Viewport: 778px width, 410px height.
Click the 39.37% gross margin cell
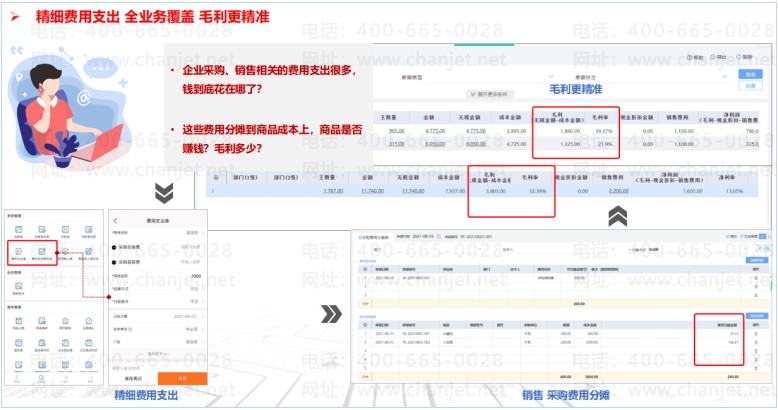(604, 131)
